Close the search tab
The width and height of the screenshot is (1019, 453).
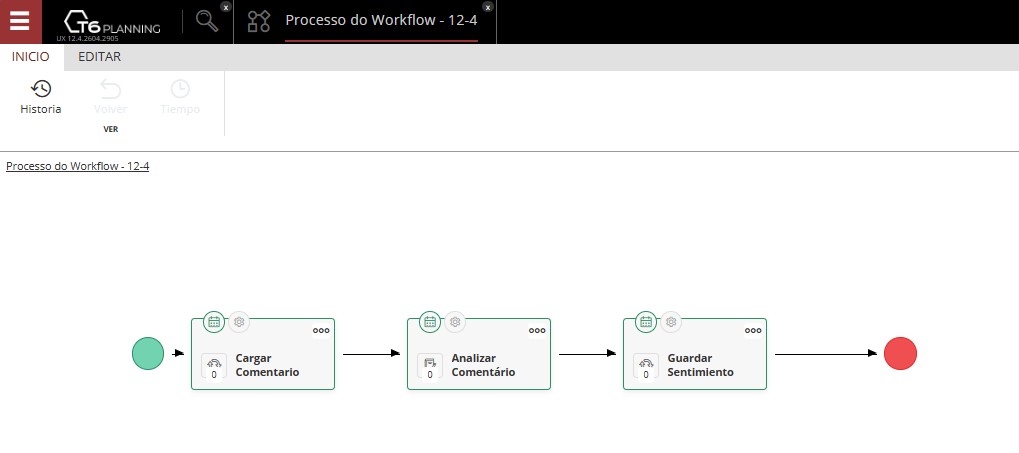[226, 7]
